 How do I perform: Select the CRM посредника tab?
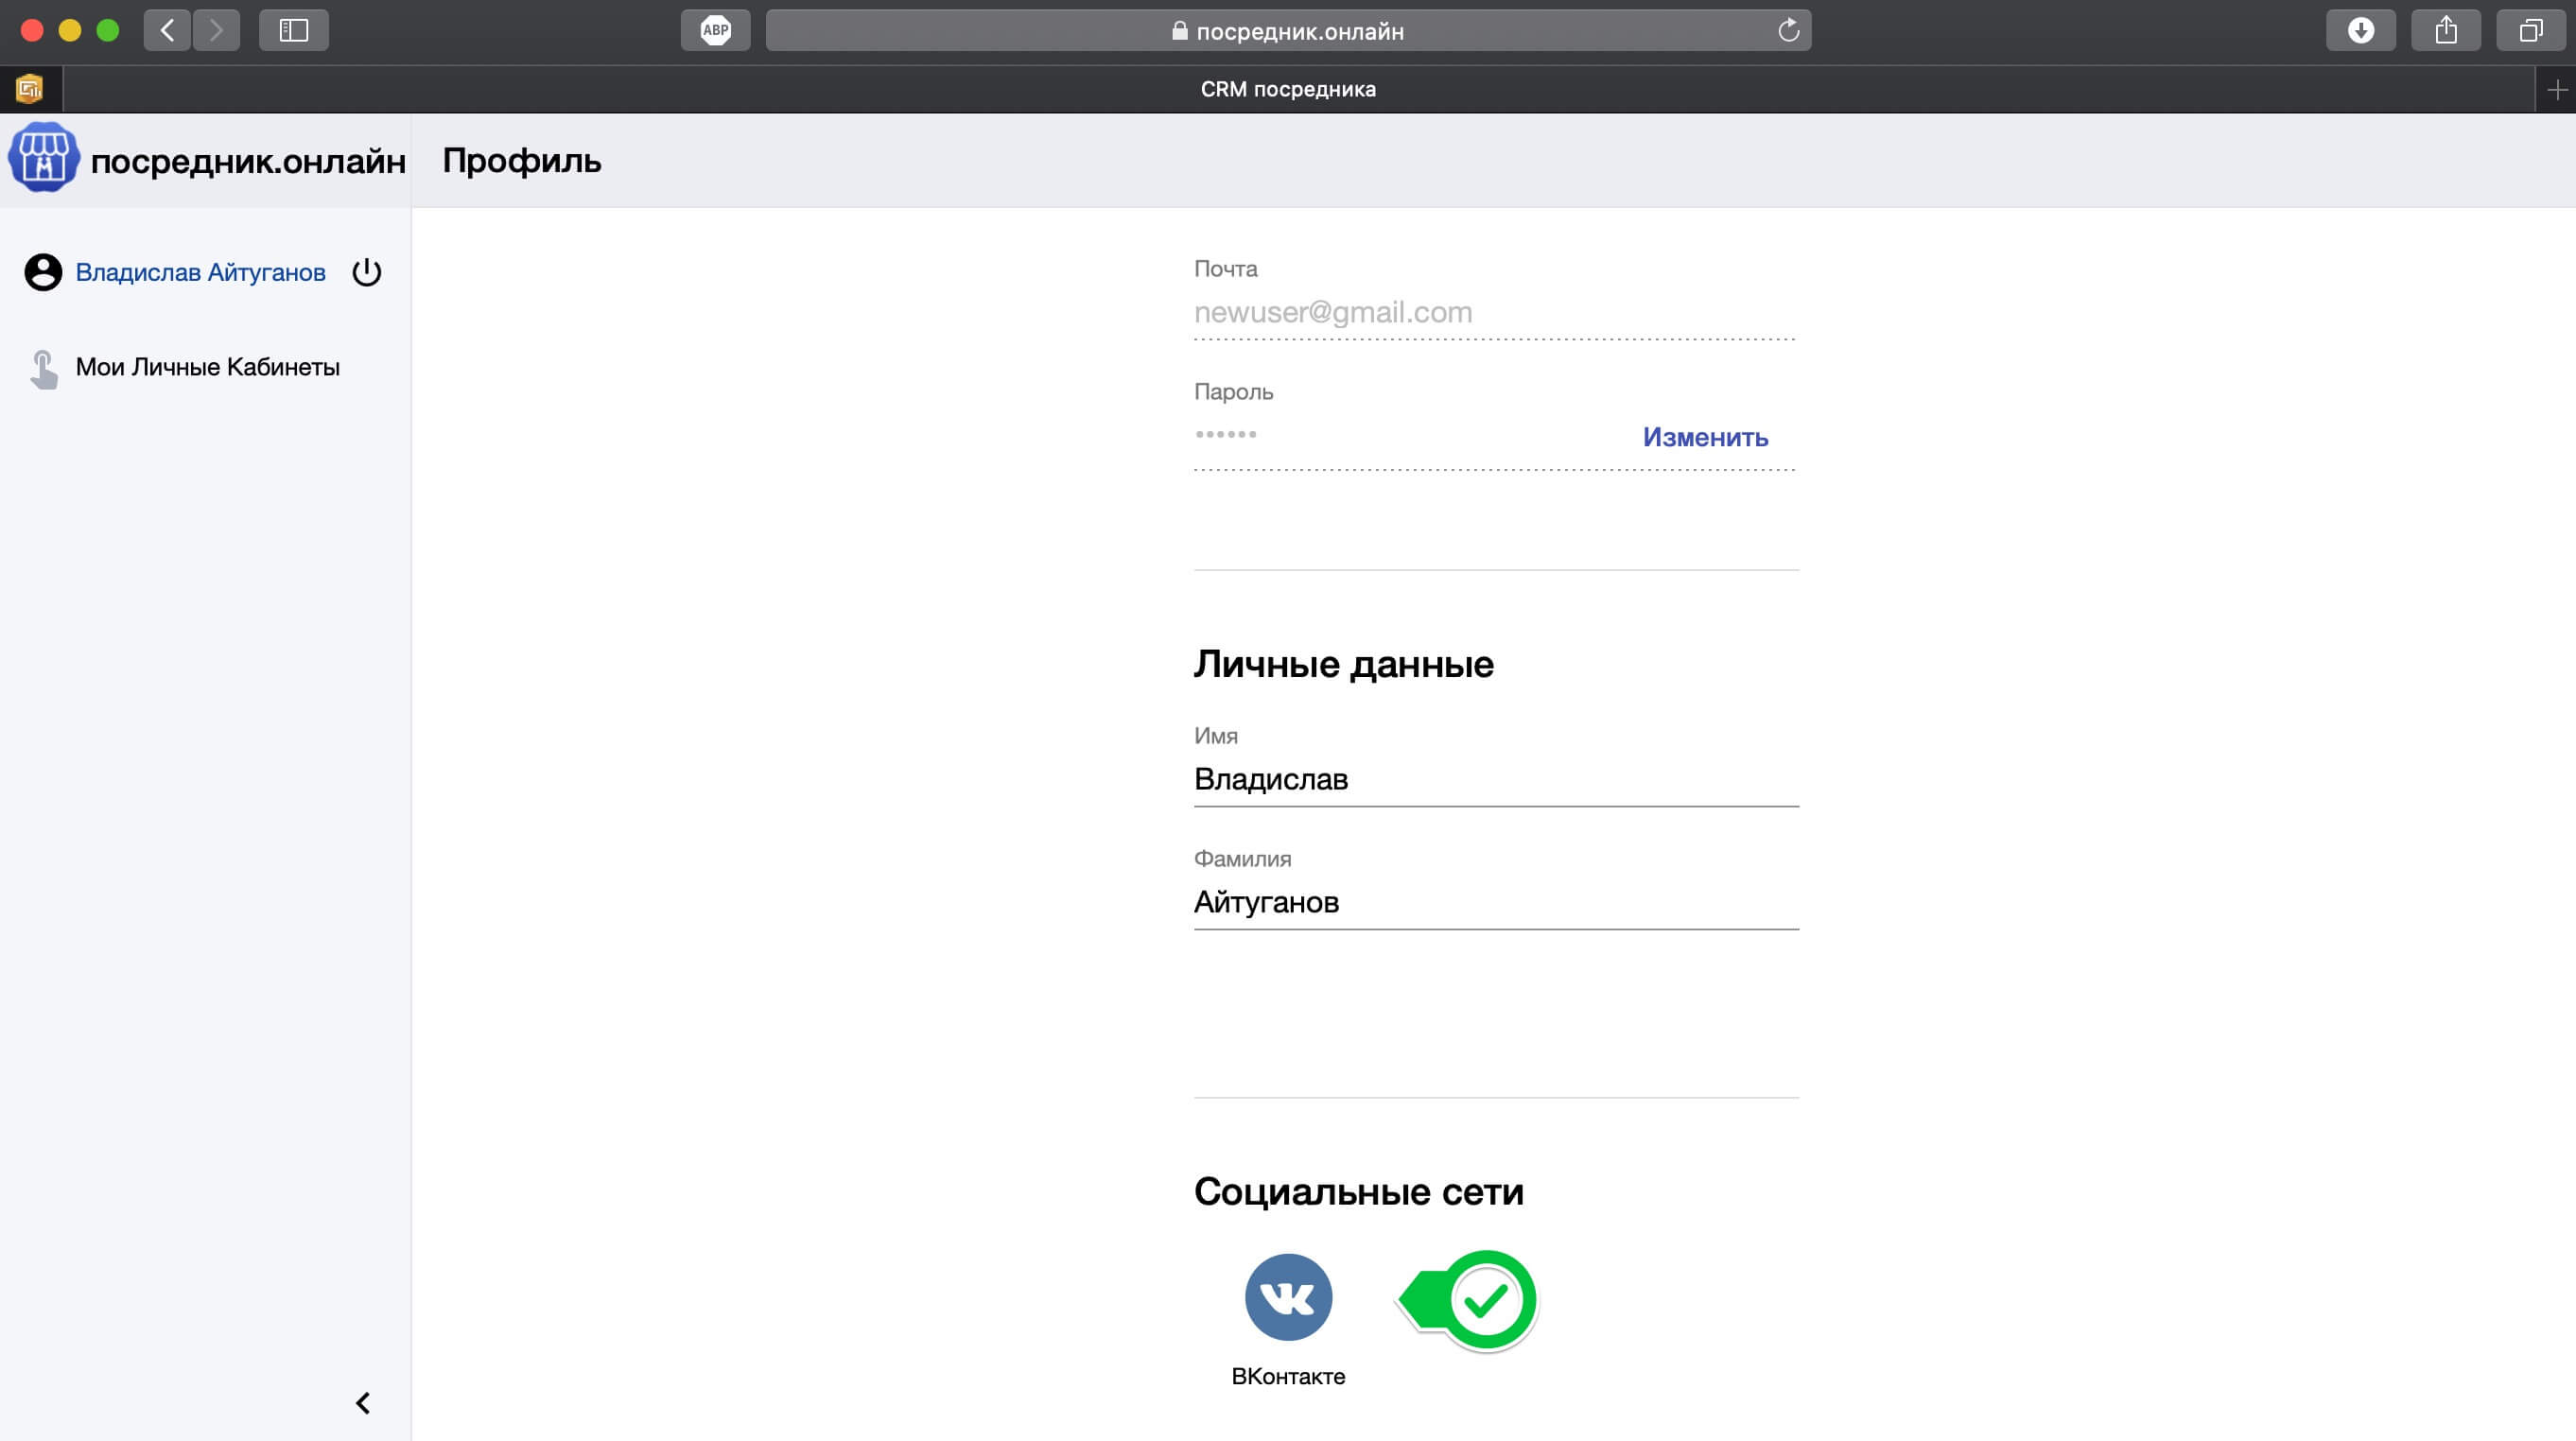coord(1287,89)
